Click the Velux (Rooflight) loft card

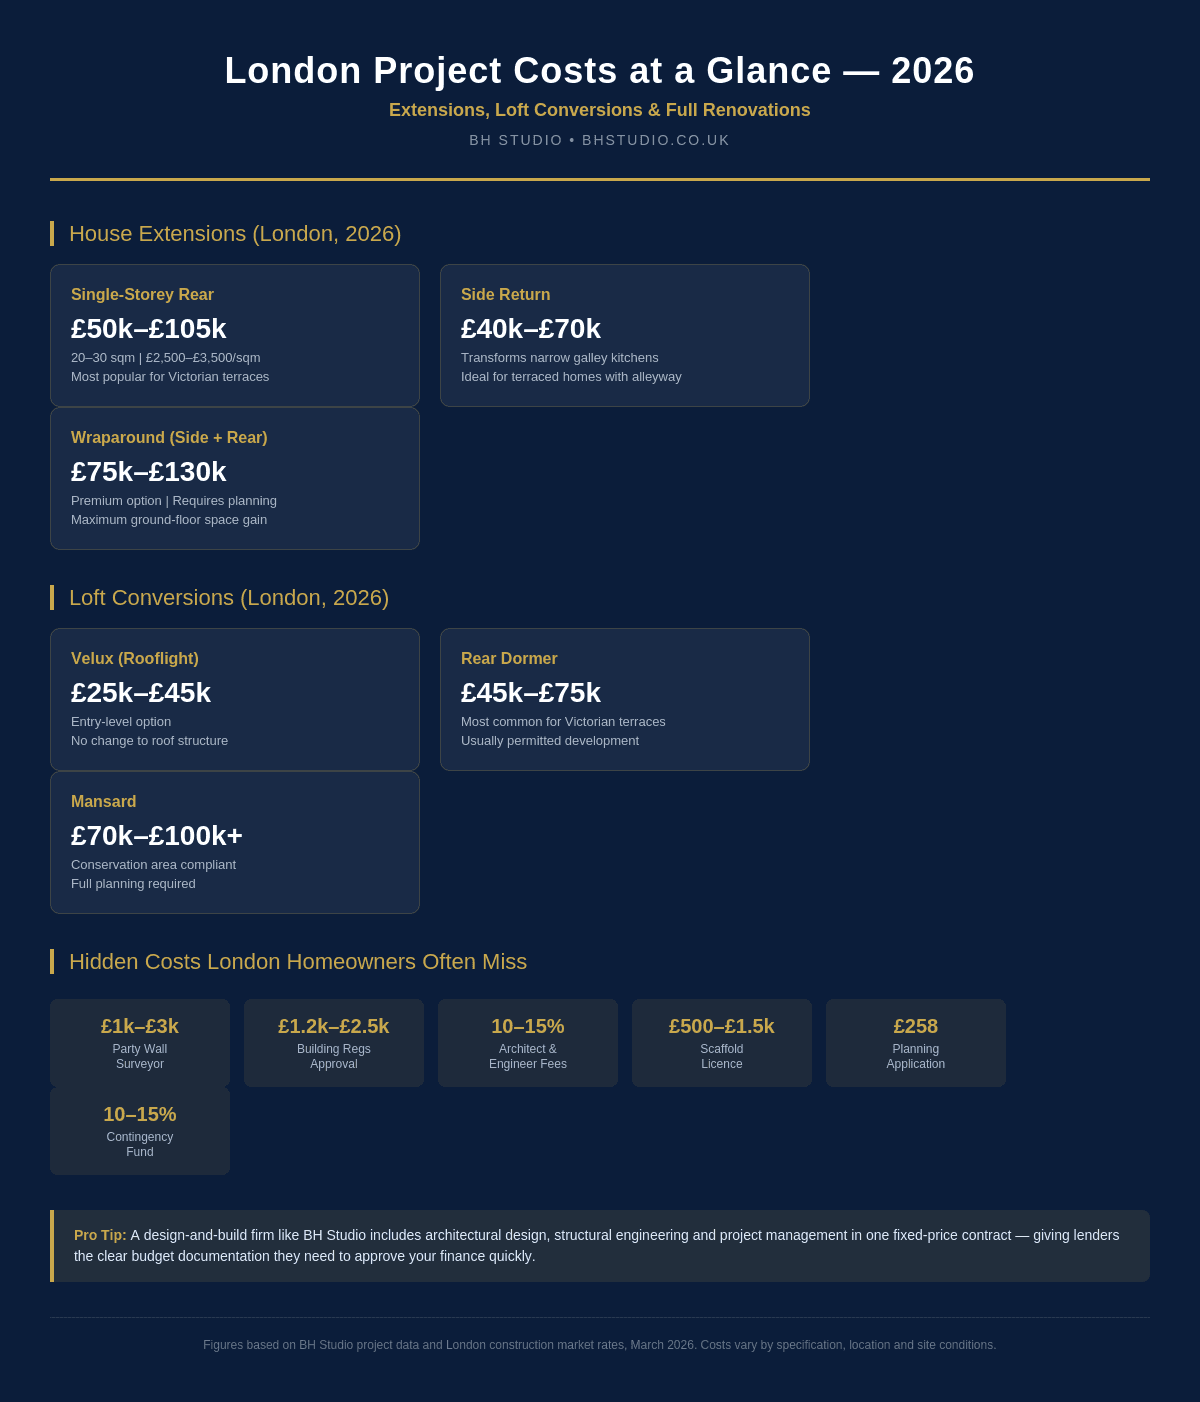pos(235,699)
